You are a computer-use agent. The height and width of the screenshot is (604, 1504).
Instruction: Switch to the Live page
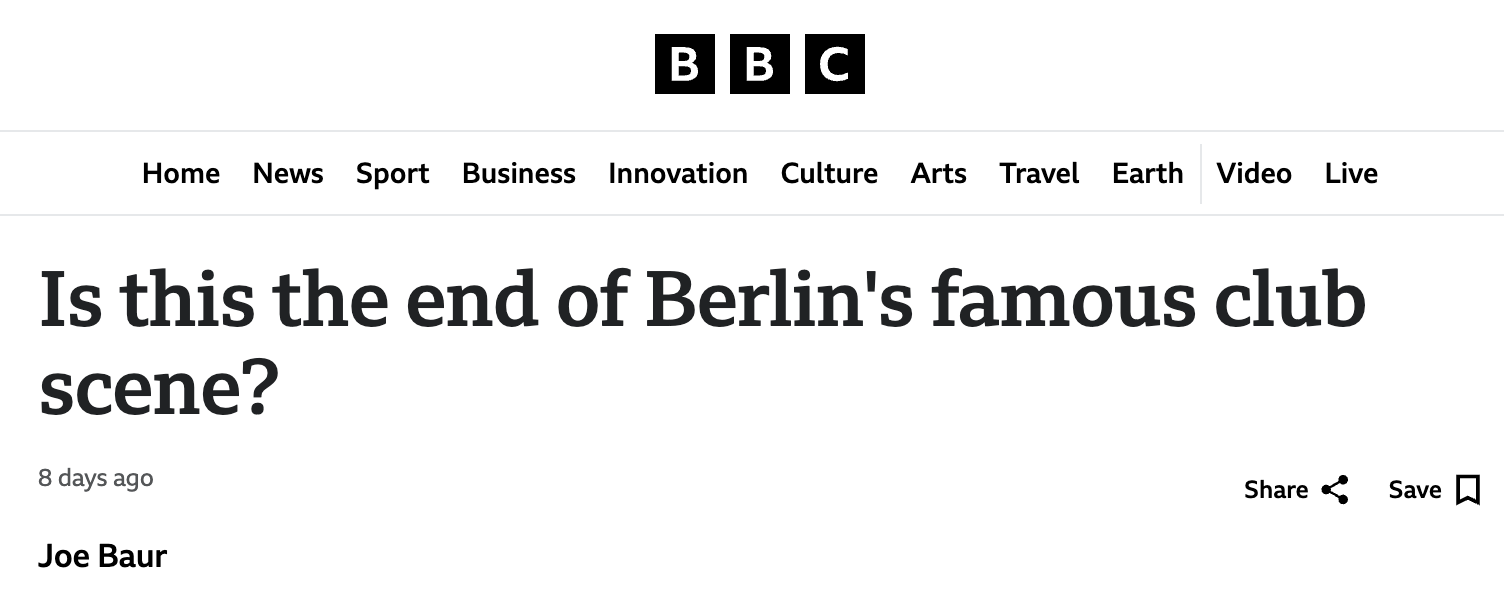click(x=1351, y=173)
